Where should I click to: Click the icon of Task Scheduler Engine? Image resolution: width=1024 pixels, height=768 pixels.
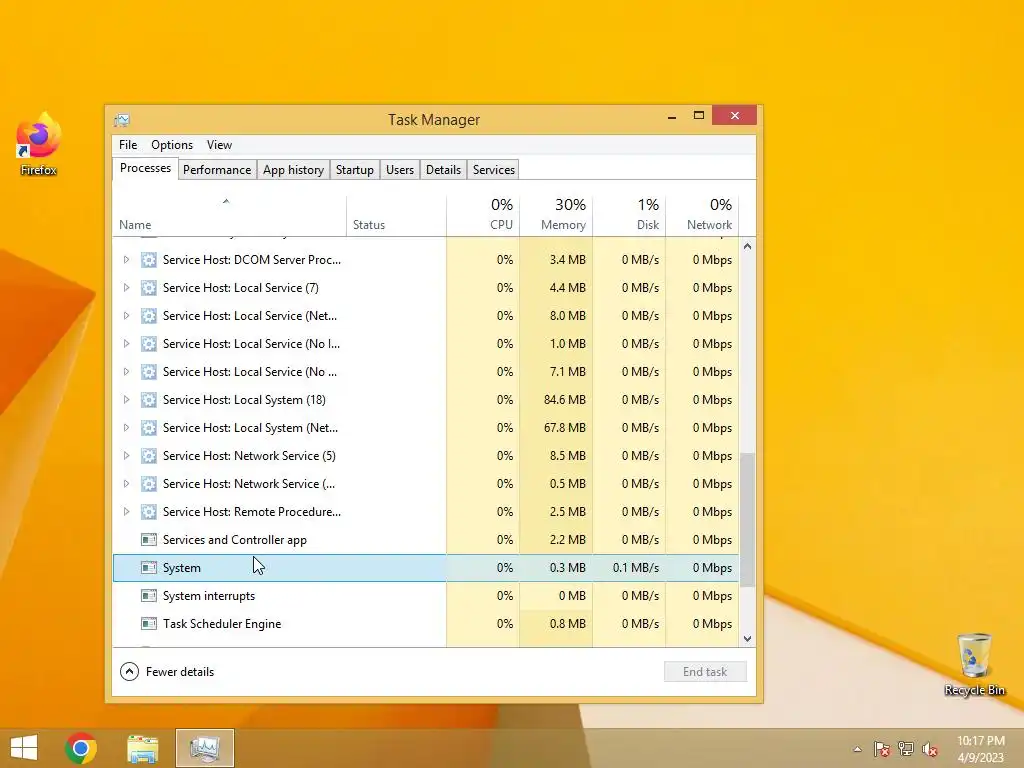[149, 624]
